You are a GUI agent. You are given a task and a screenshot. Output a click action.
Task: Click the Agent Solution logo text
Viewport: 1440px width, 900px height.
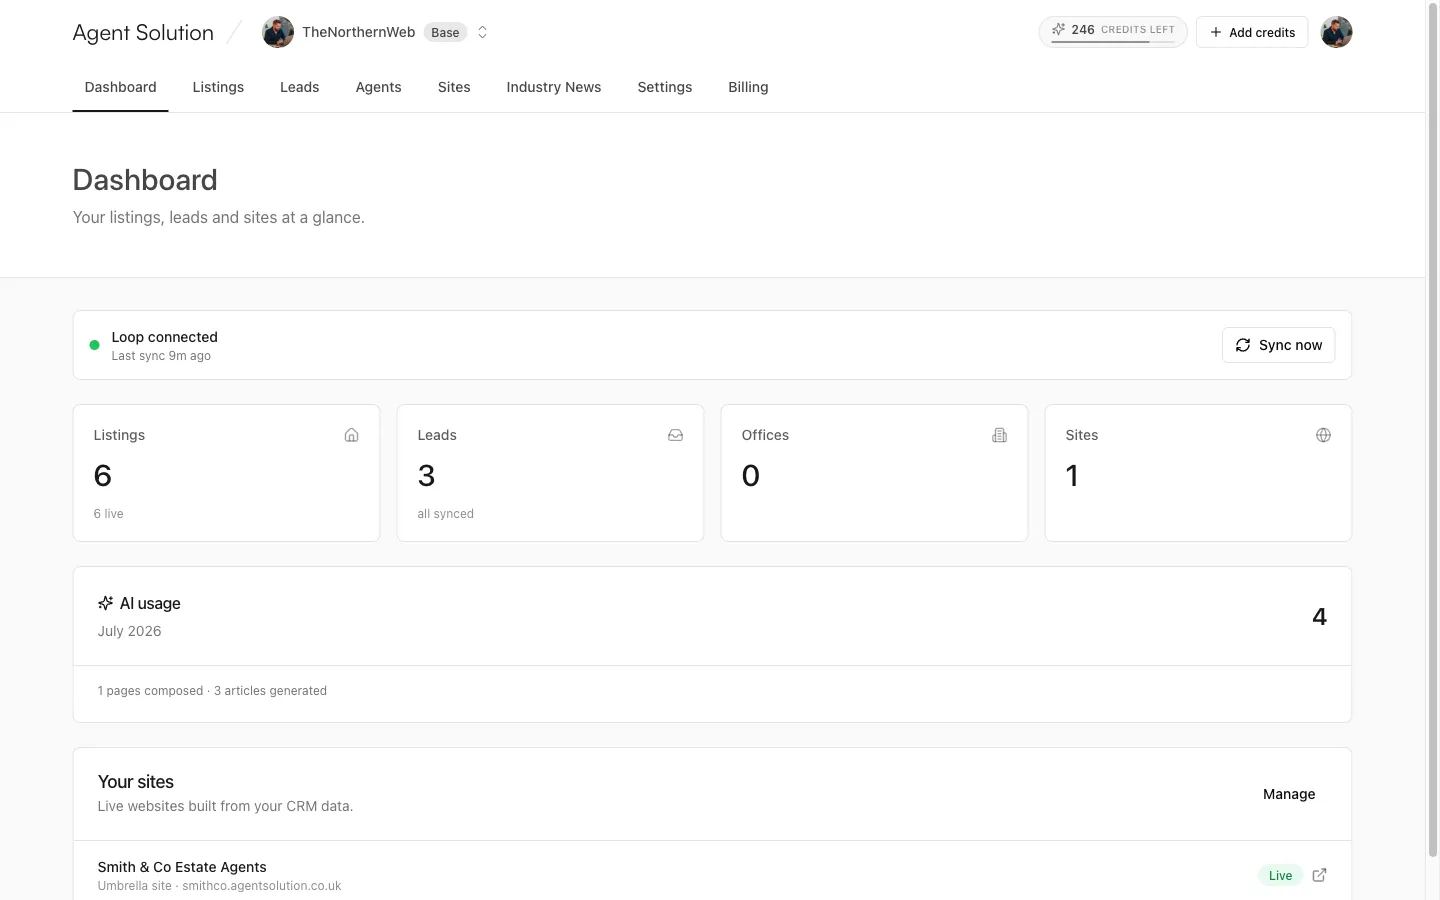[x=143, y=32]
